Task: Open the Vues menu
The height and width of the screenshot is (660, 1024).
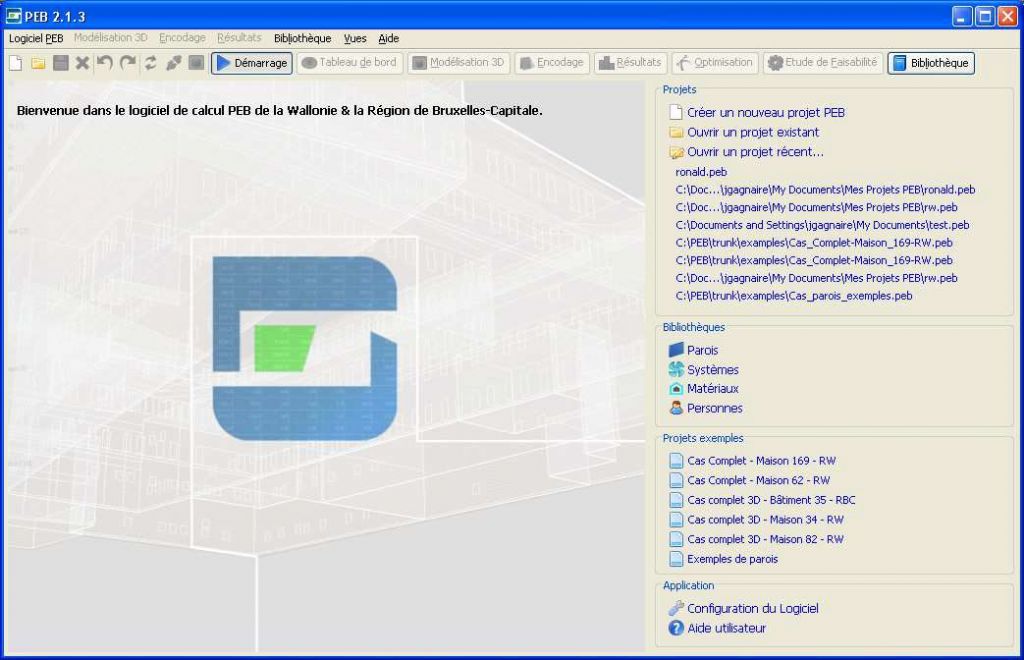Action: 355,38
